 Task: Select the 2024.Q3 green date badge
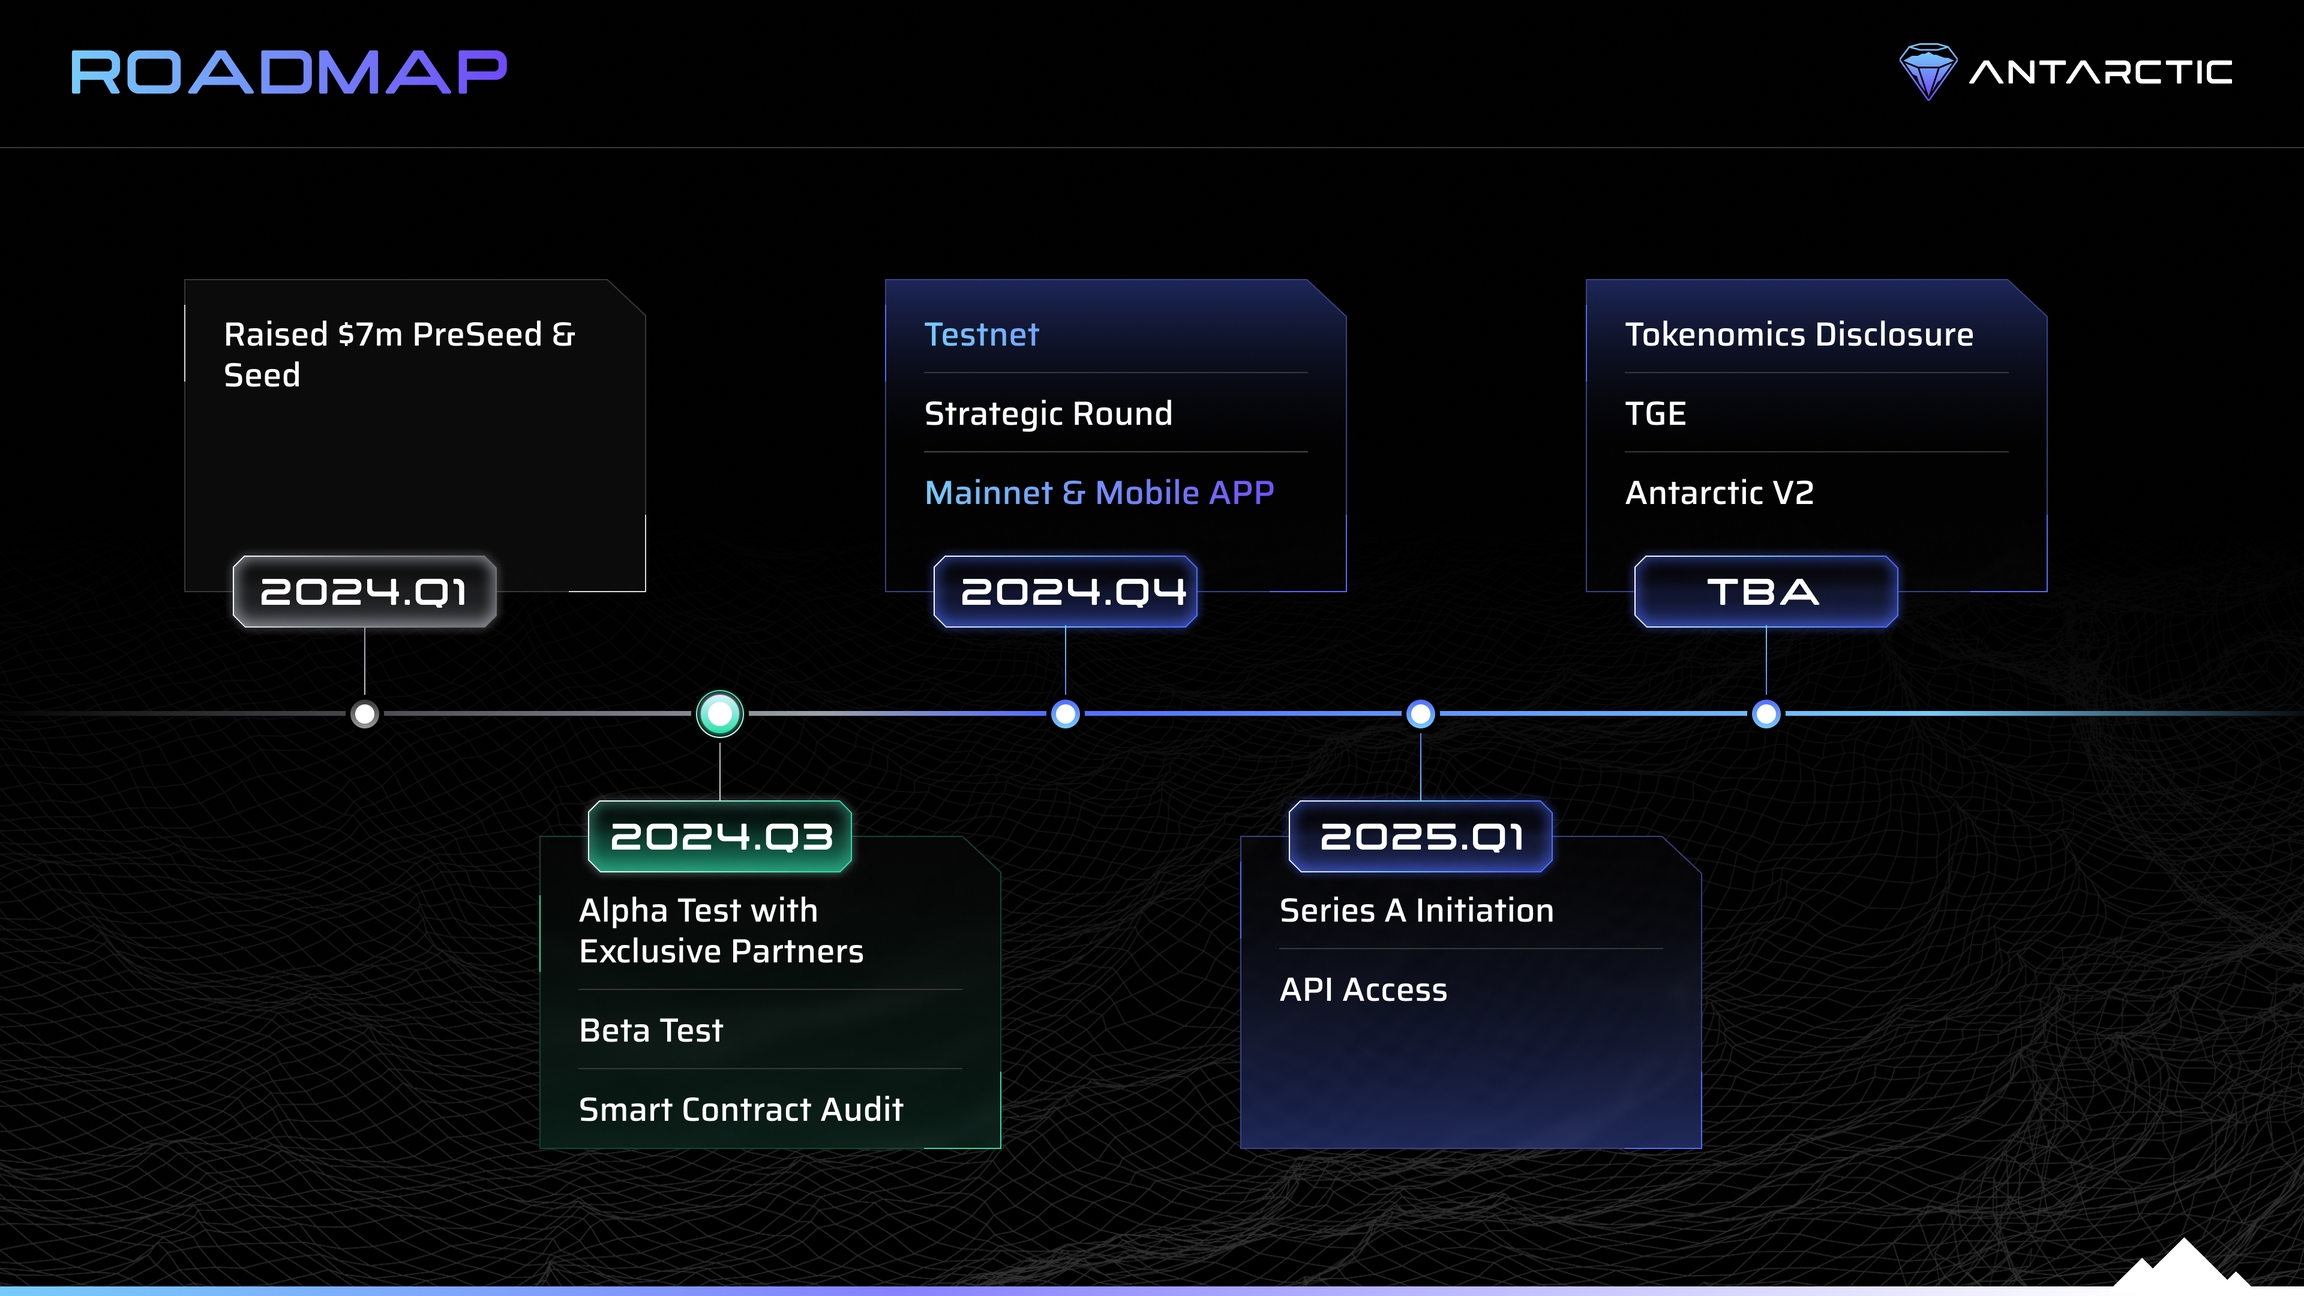point(720,836)
